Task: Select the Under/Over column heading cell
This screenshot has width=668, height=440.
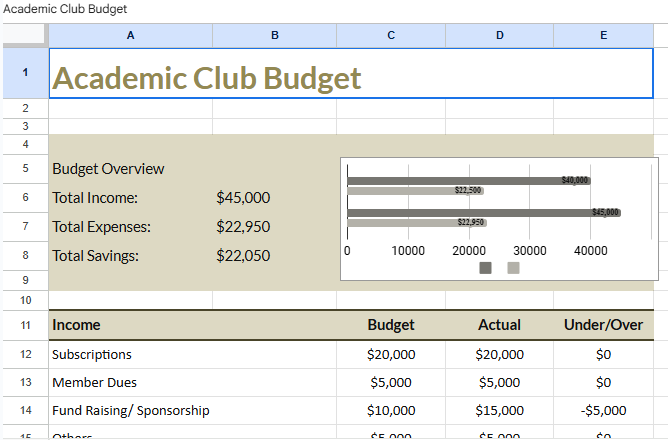Action: (x=603, y=325)
